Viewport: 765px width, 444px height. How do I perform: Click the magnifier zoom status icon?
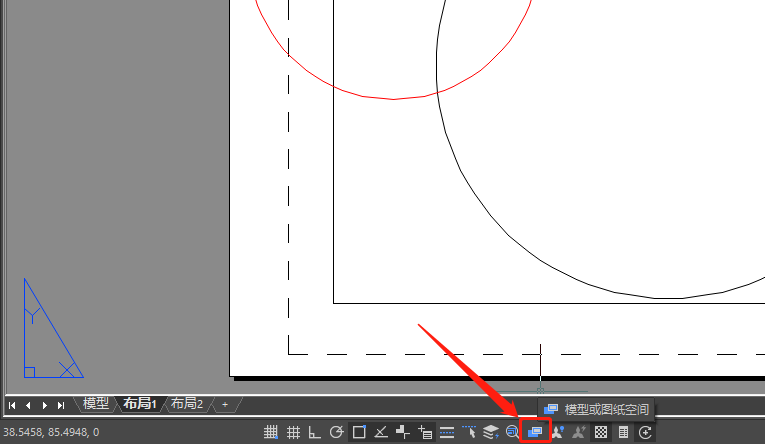(x=512, y=432)
